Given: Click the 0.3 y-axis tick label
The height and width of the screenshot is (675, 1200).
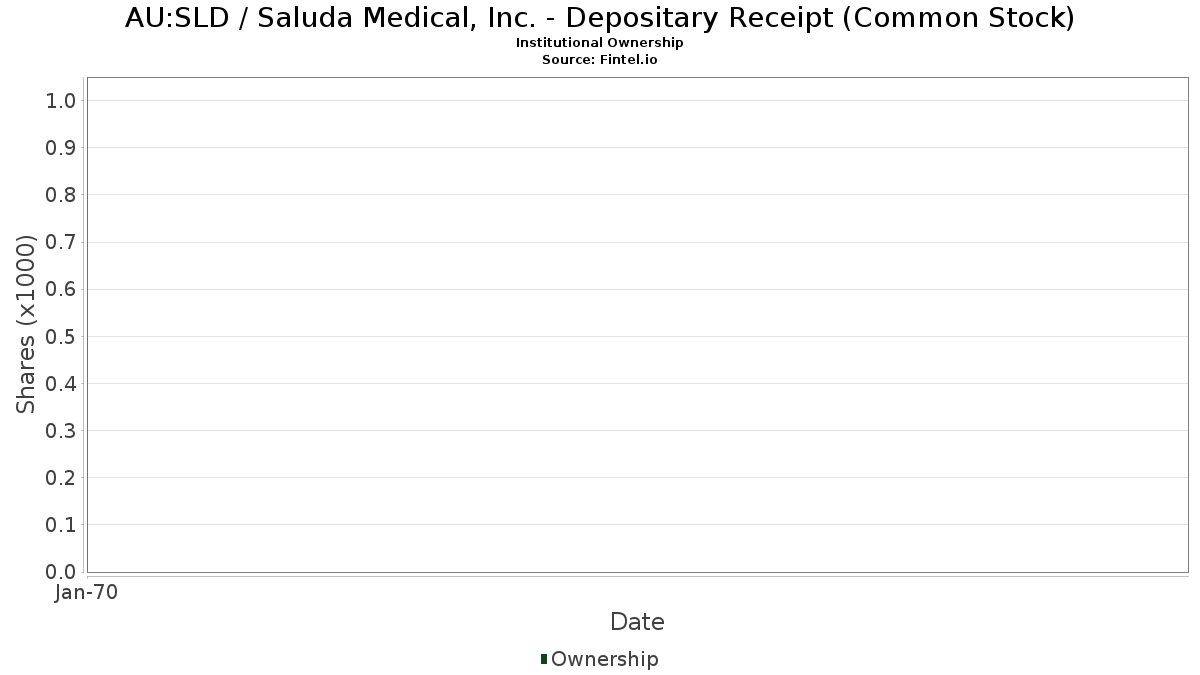Looking at the screenshot, I should [62, 431].
